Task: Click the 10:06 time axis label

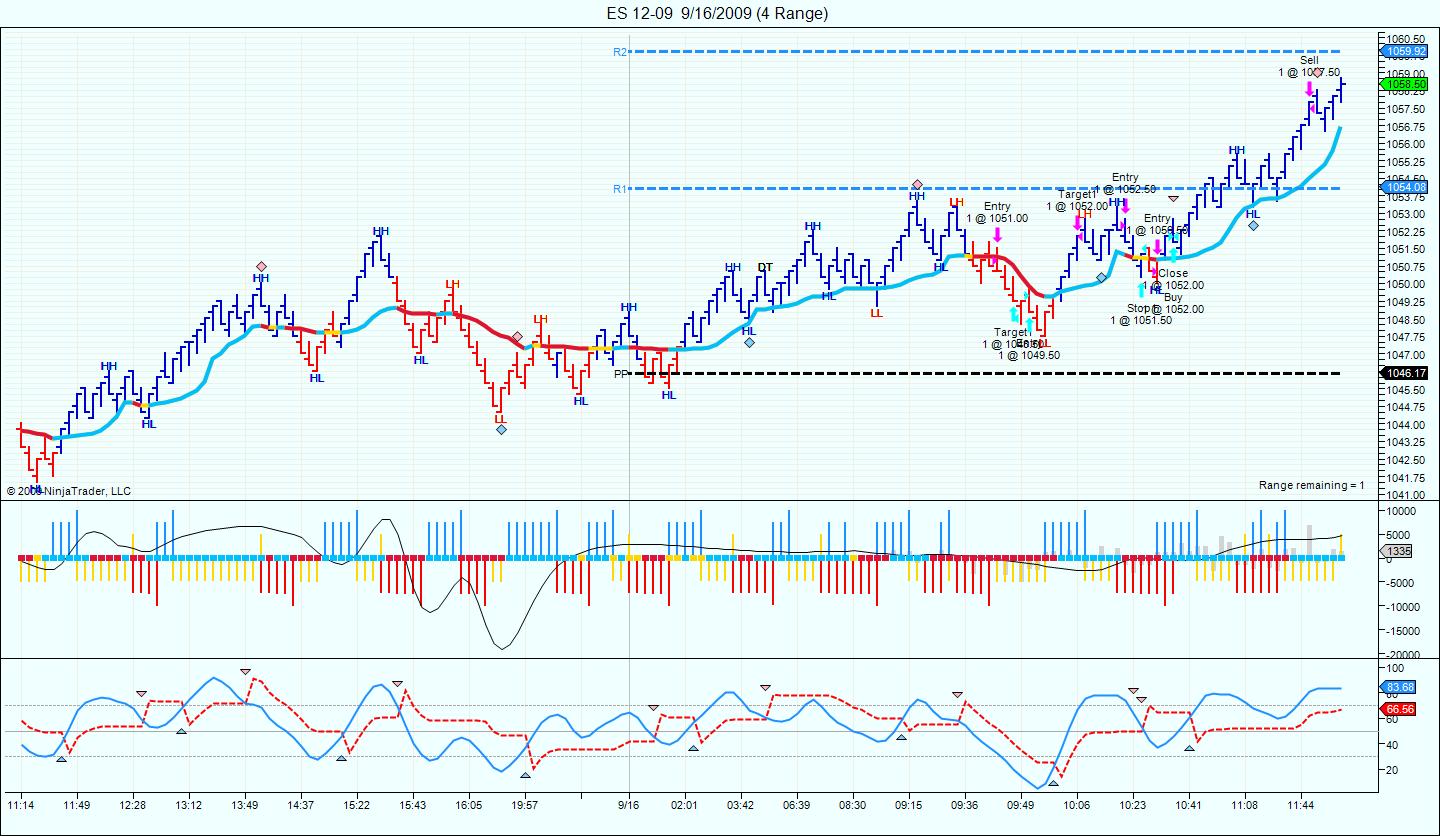Action: [1077, 804]
